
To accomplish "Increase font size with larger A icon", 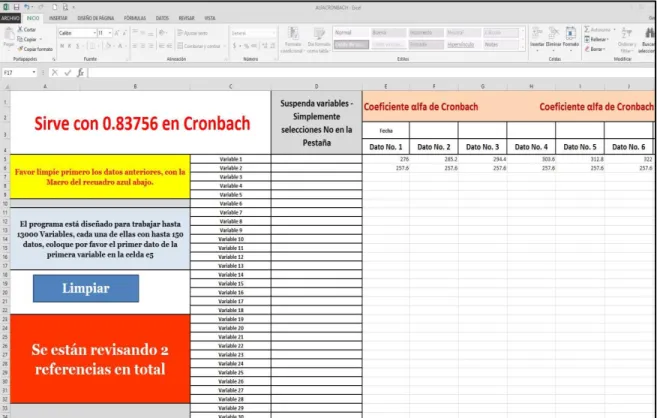I will point(117,33).
